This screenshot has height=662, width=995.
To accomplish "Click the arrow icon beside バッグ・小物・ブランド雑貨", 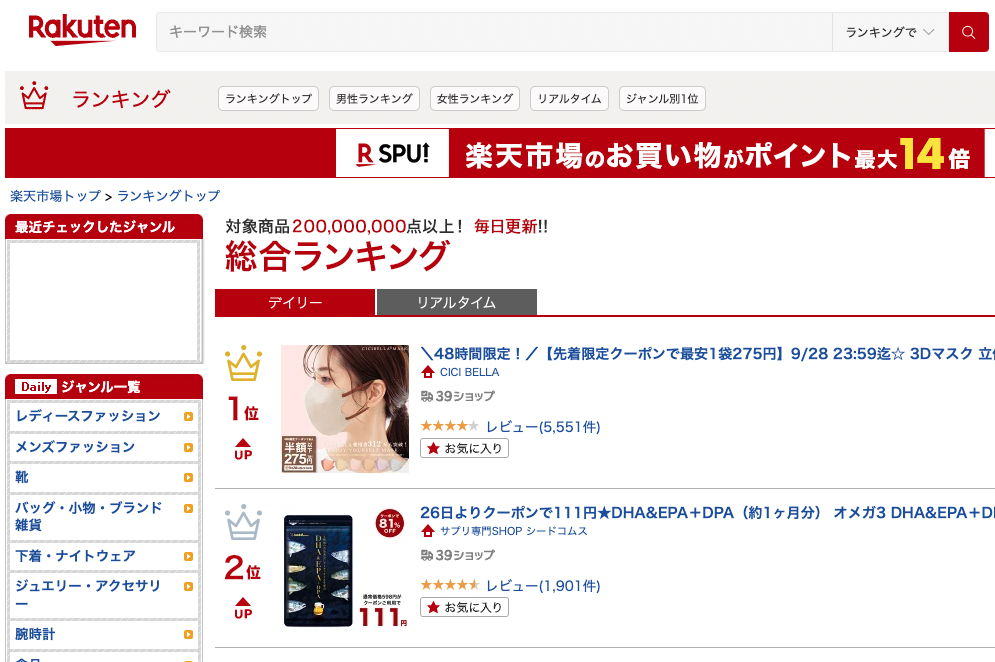I will pos(188,508).
